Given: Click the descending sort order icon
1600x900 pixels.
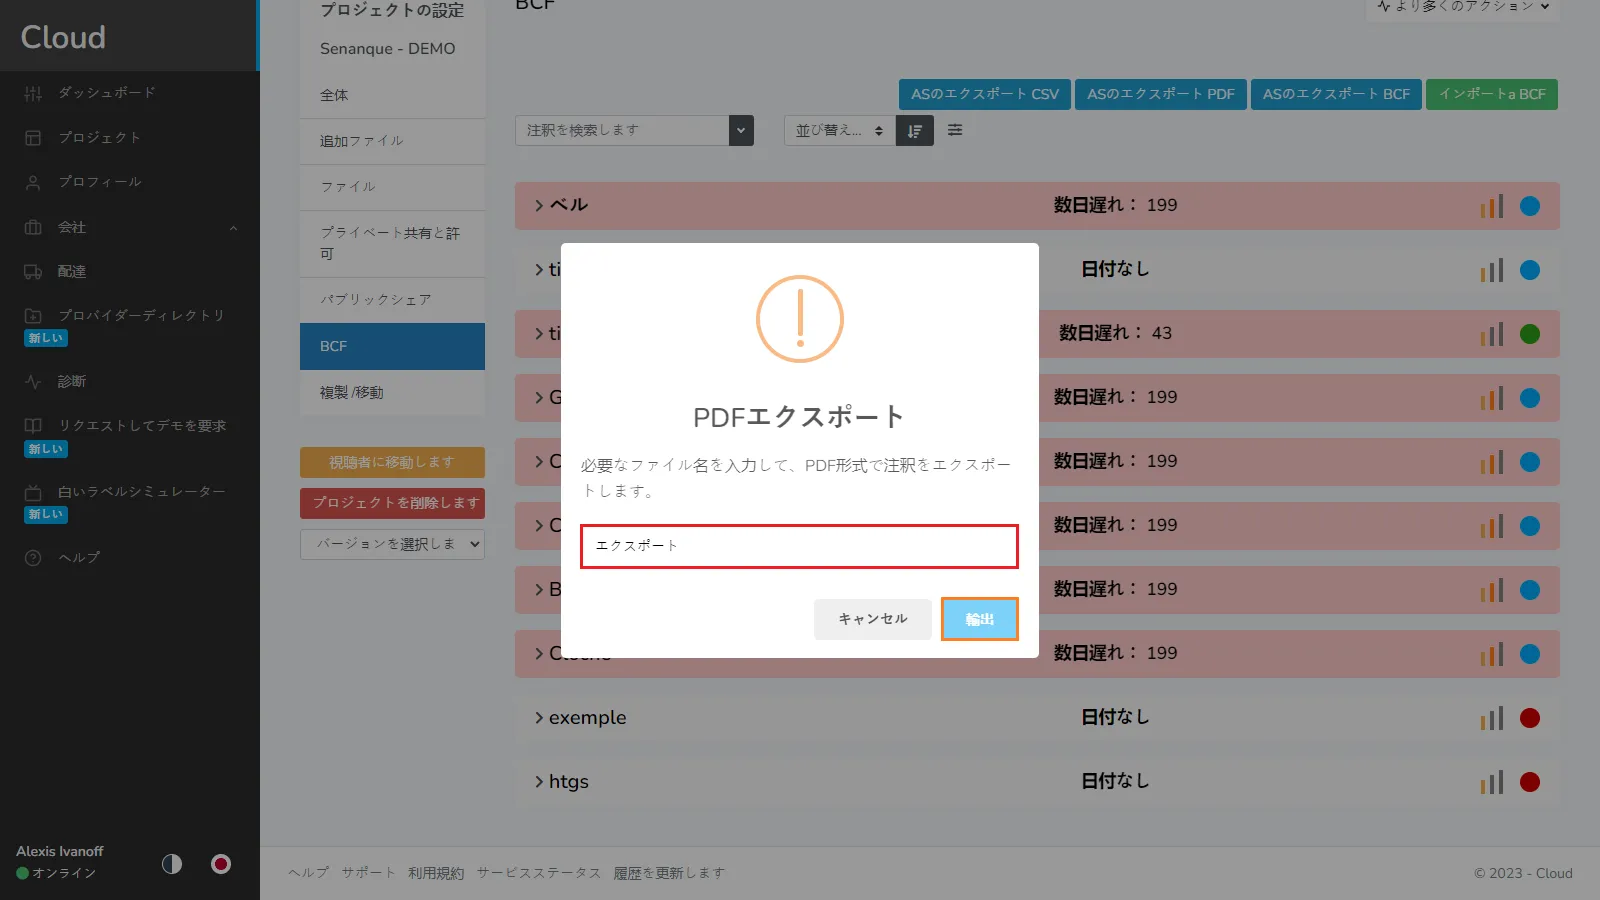Looking at the screenshot, I should 914,130.
